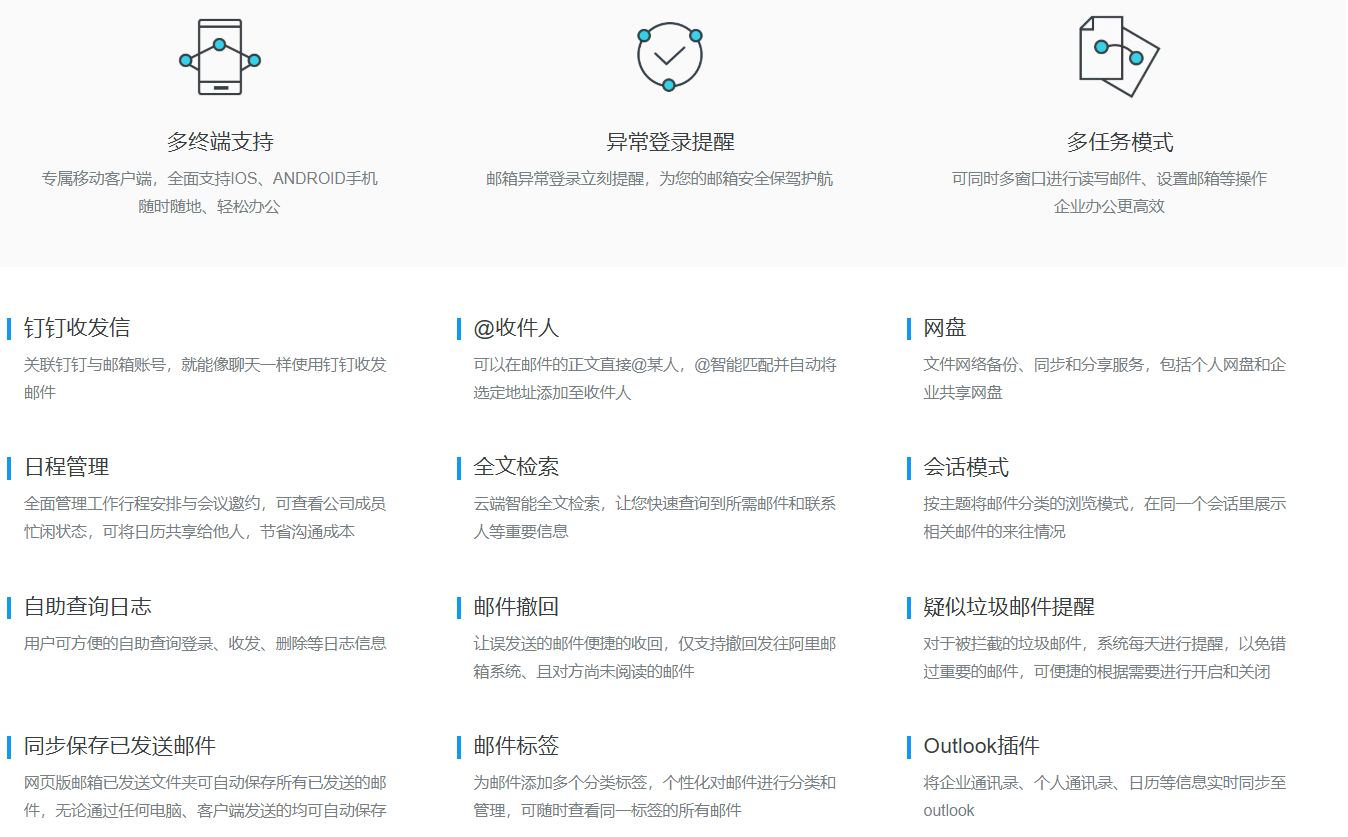
Task: Click the Outlook插件 feature heading
Action: point(981,746)
